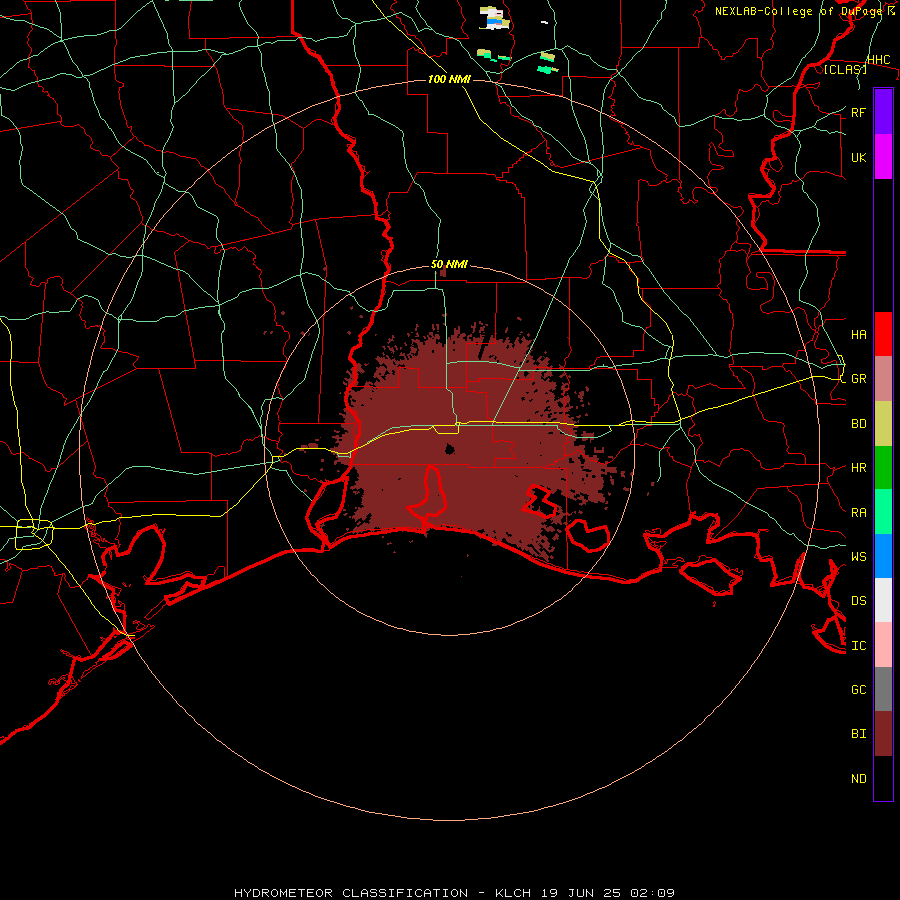The width and height of the screenshot is (900, 900).
Task: Click the ND legend label
Action: point(858,779)
